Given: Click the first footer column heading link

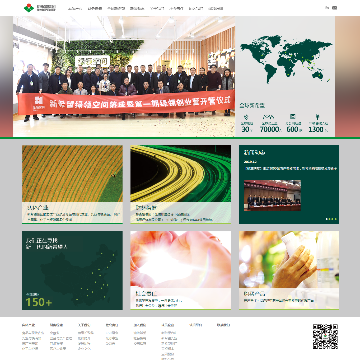Looking at the screenshot, I should pos(28,325).
